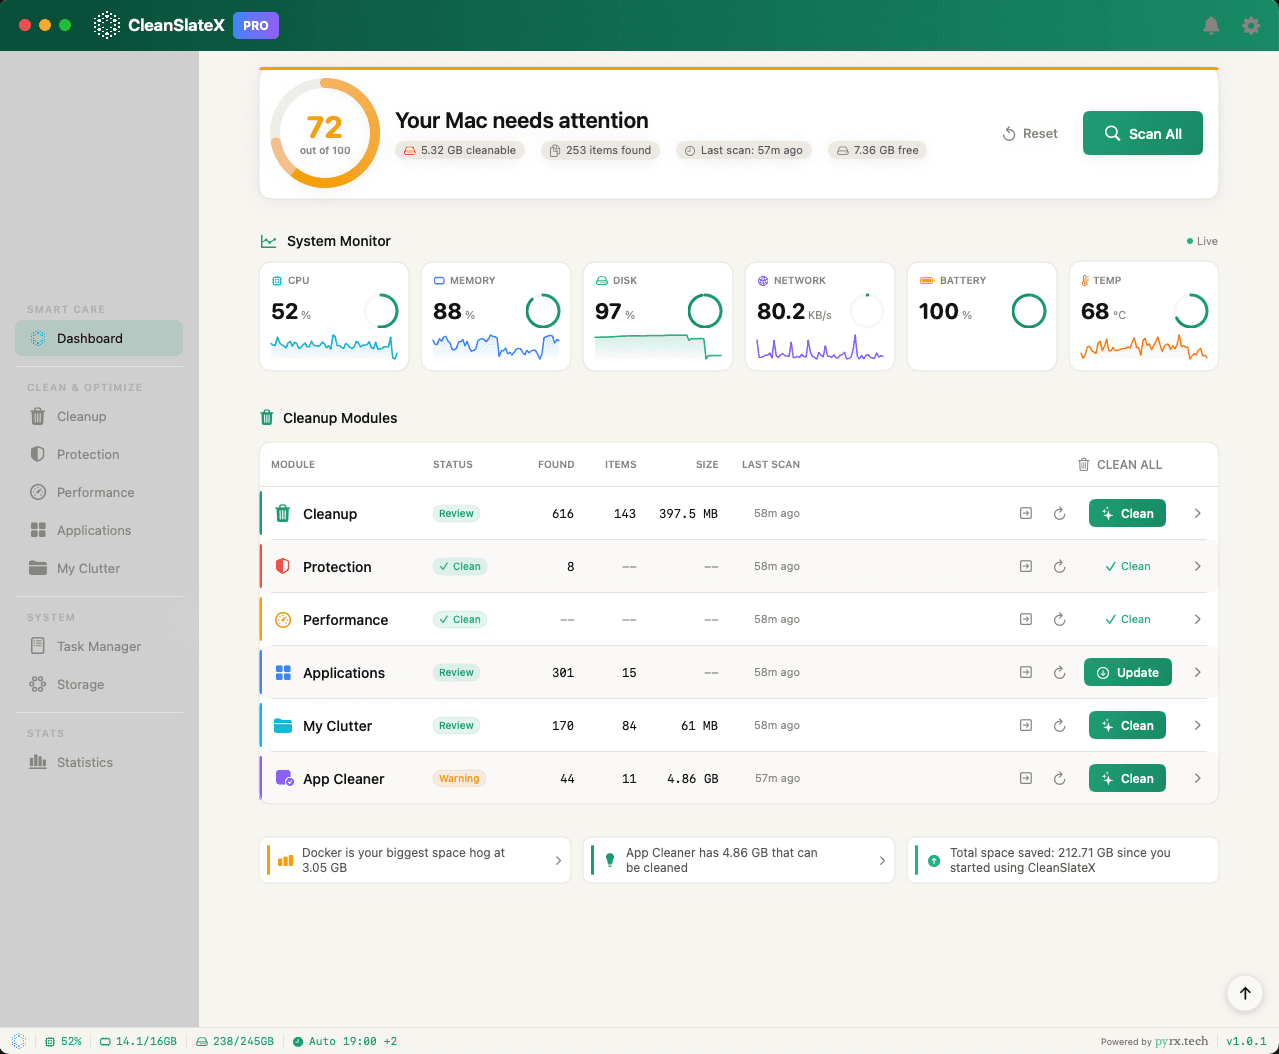Click the 253 items found chip
This screenshot has height=1054, width=1279.
[x=600, y=150]
